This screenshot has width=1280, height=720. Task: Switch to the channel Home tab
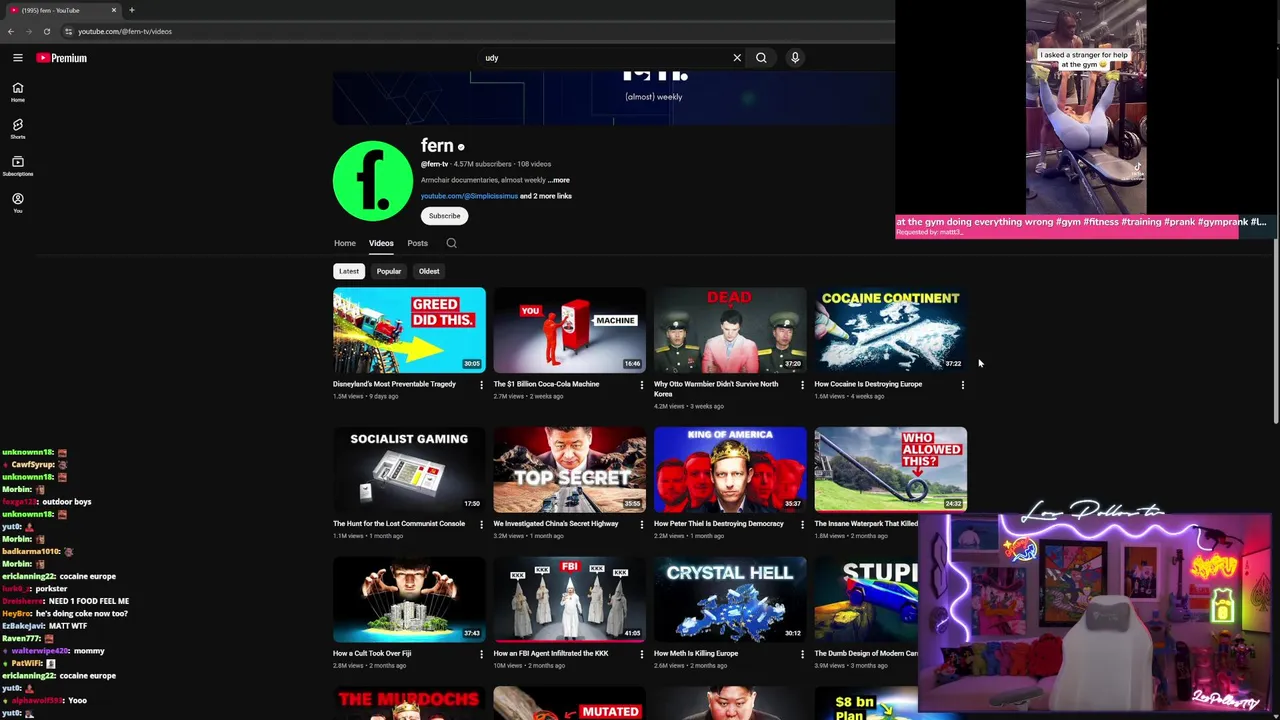pyautogui.click(x=344, y=243)
